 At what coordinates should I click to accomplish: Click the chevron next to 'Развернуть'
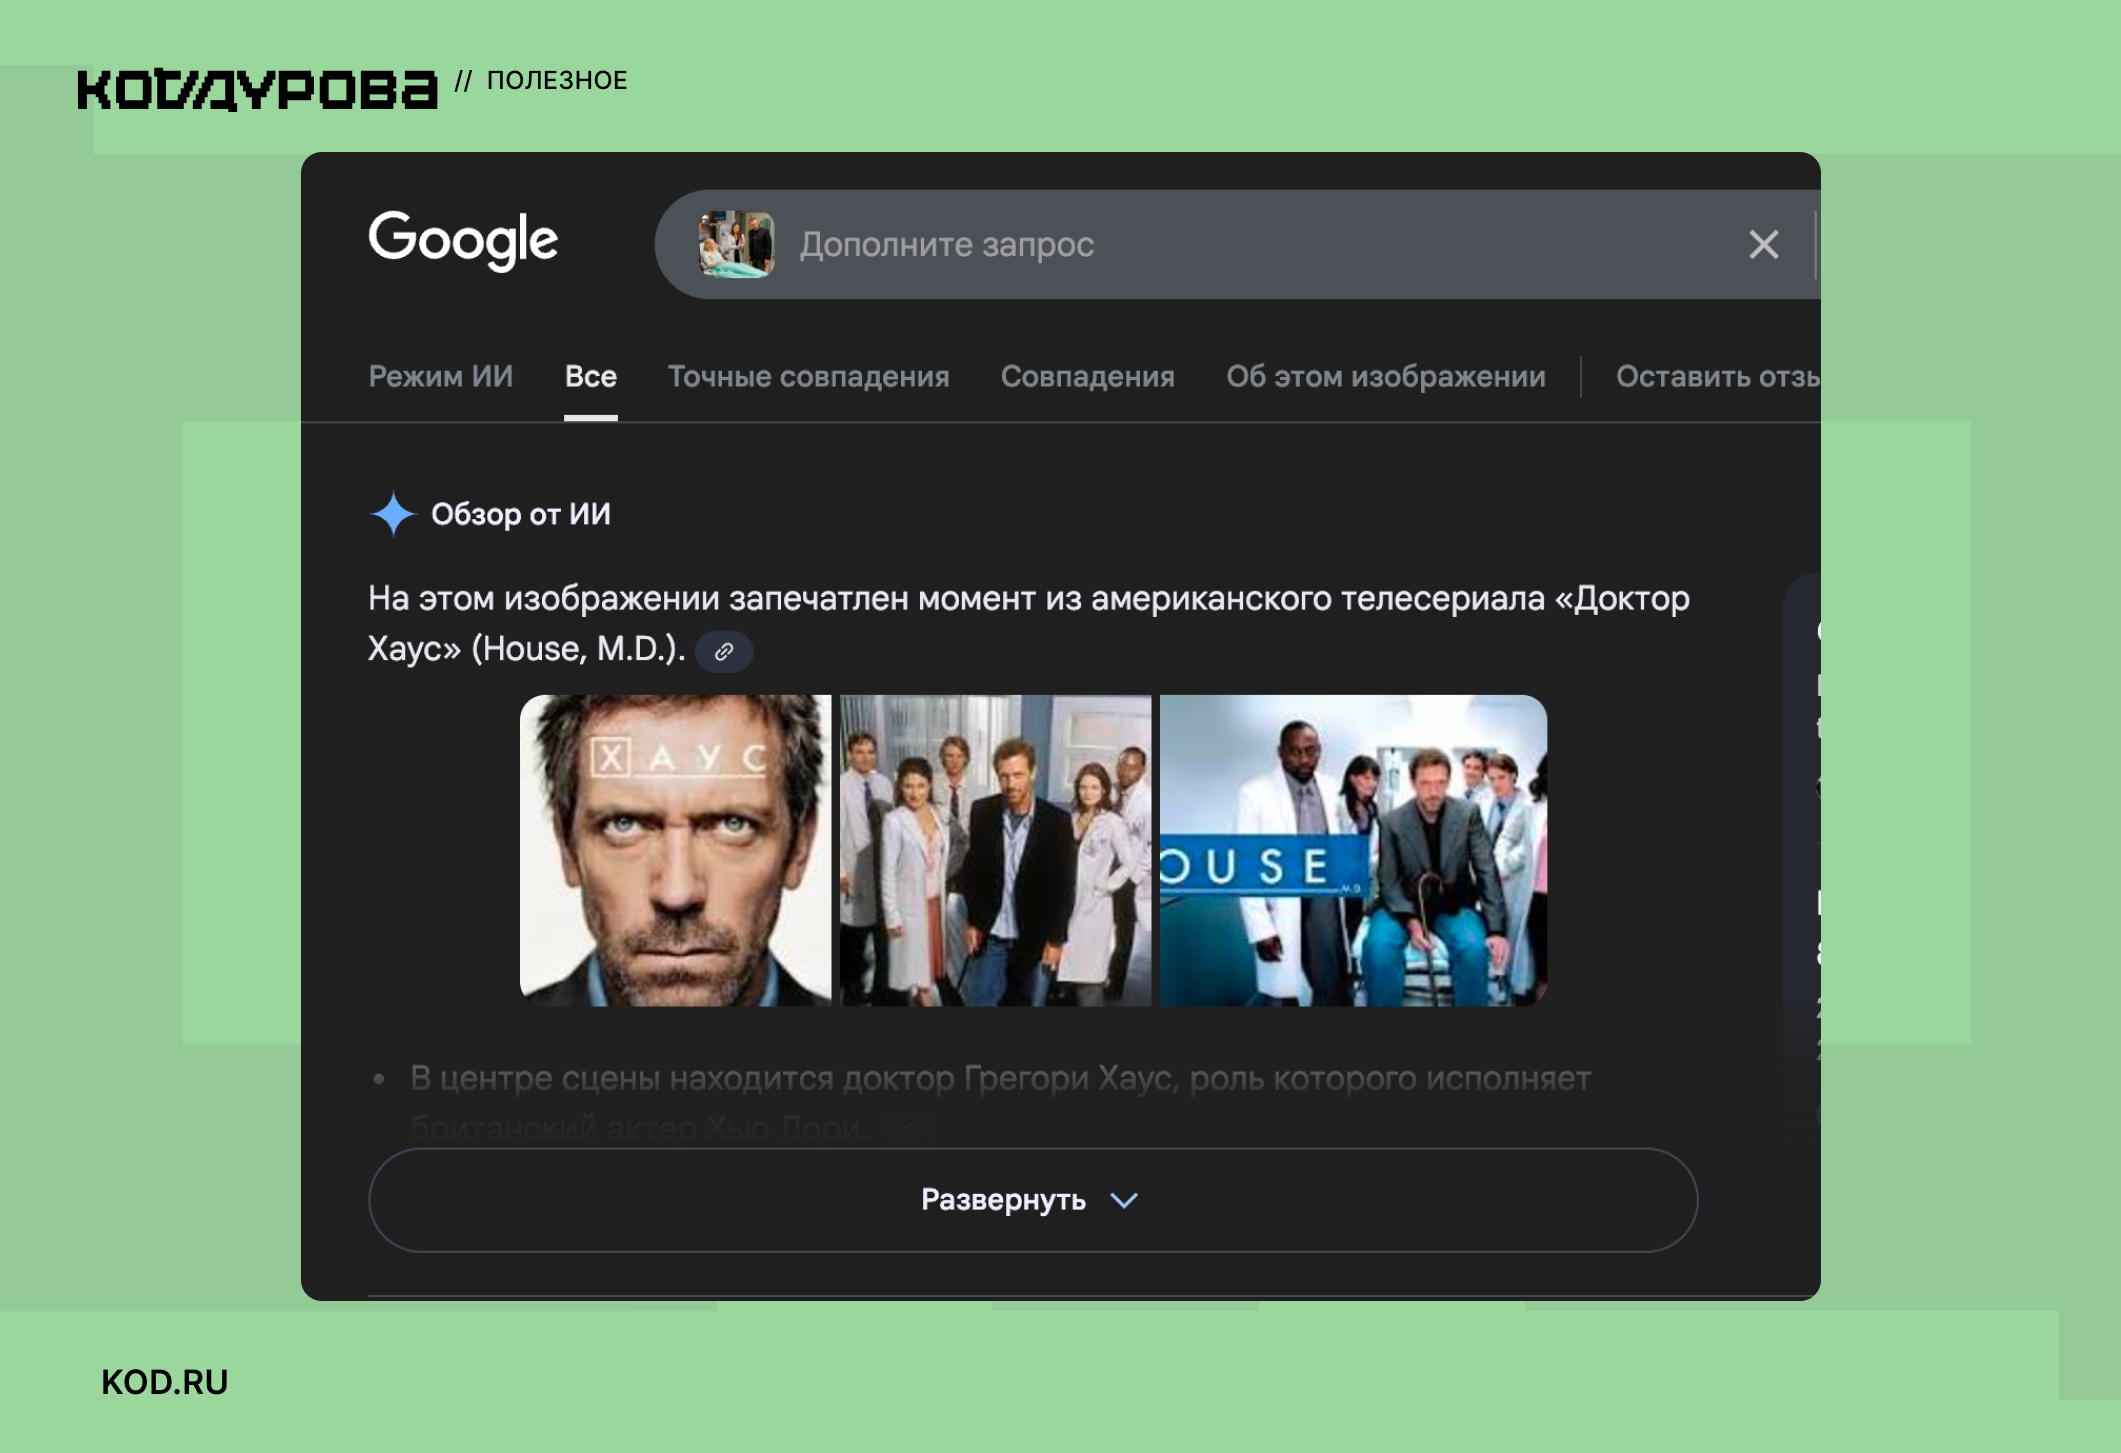pyautogui.click(x=1124, y=1201)
